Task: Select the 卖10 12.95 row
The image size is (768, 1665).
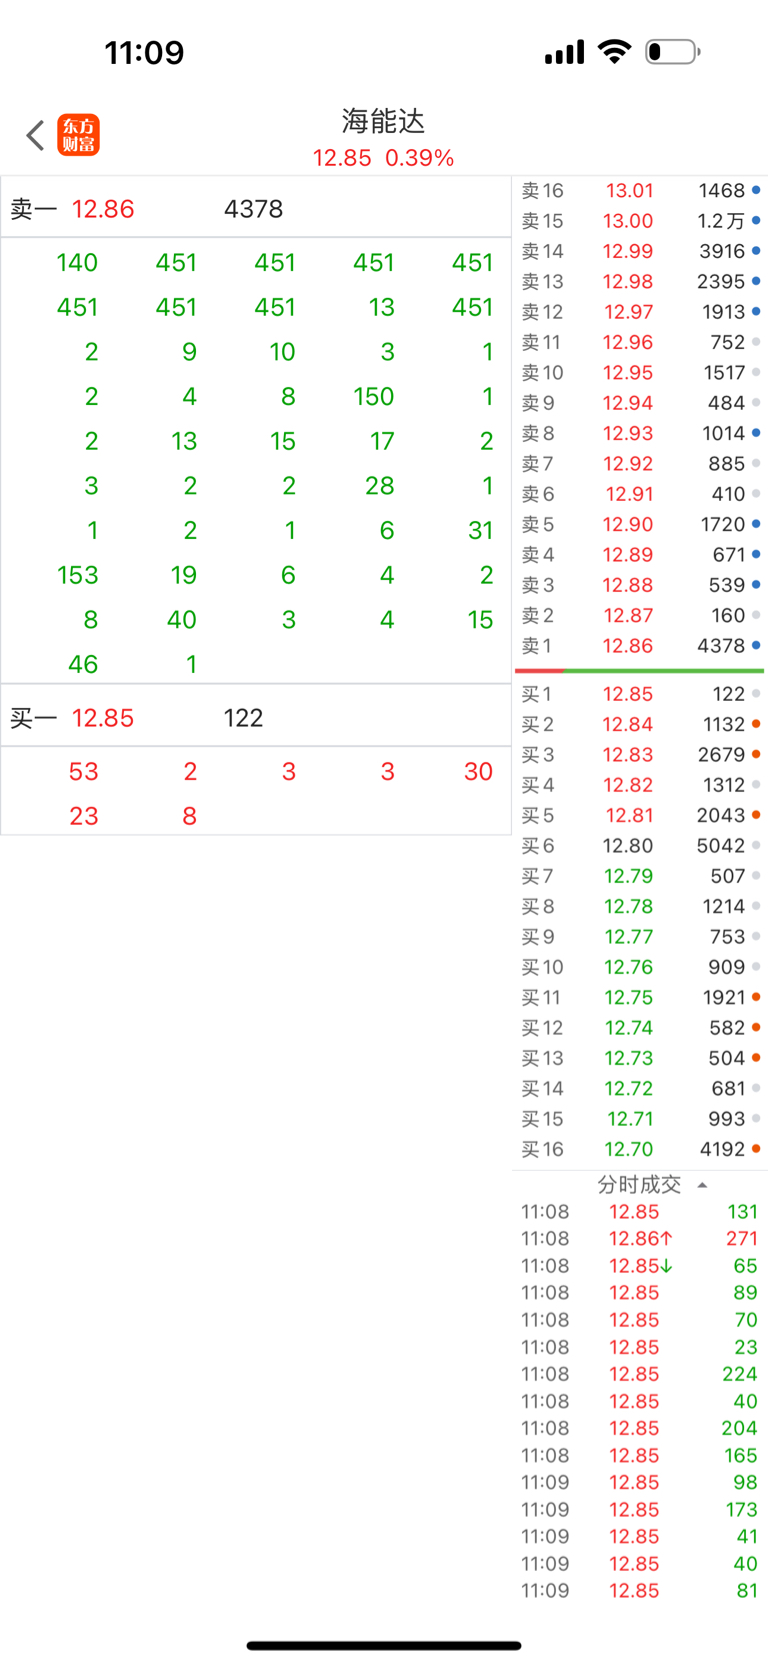Action: click(x=640, y=373)
